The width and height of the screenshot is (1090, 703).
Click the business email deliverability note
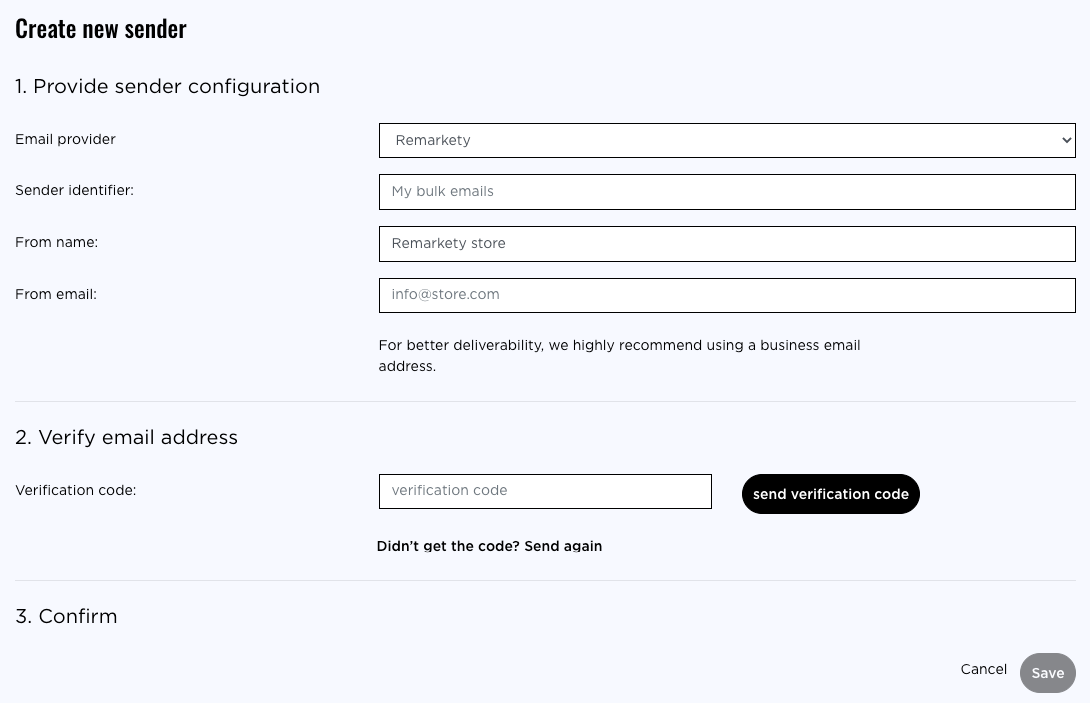(x=619, y=355)
